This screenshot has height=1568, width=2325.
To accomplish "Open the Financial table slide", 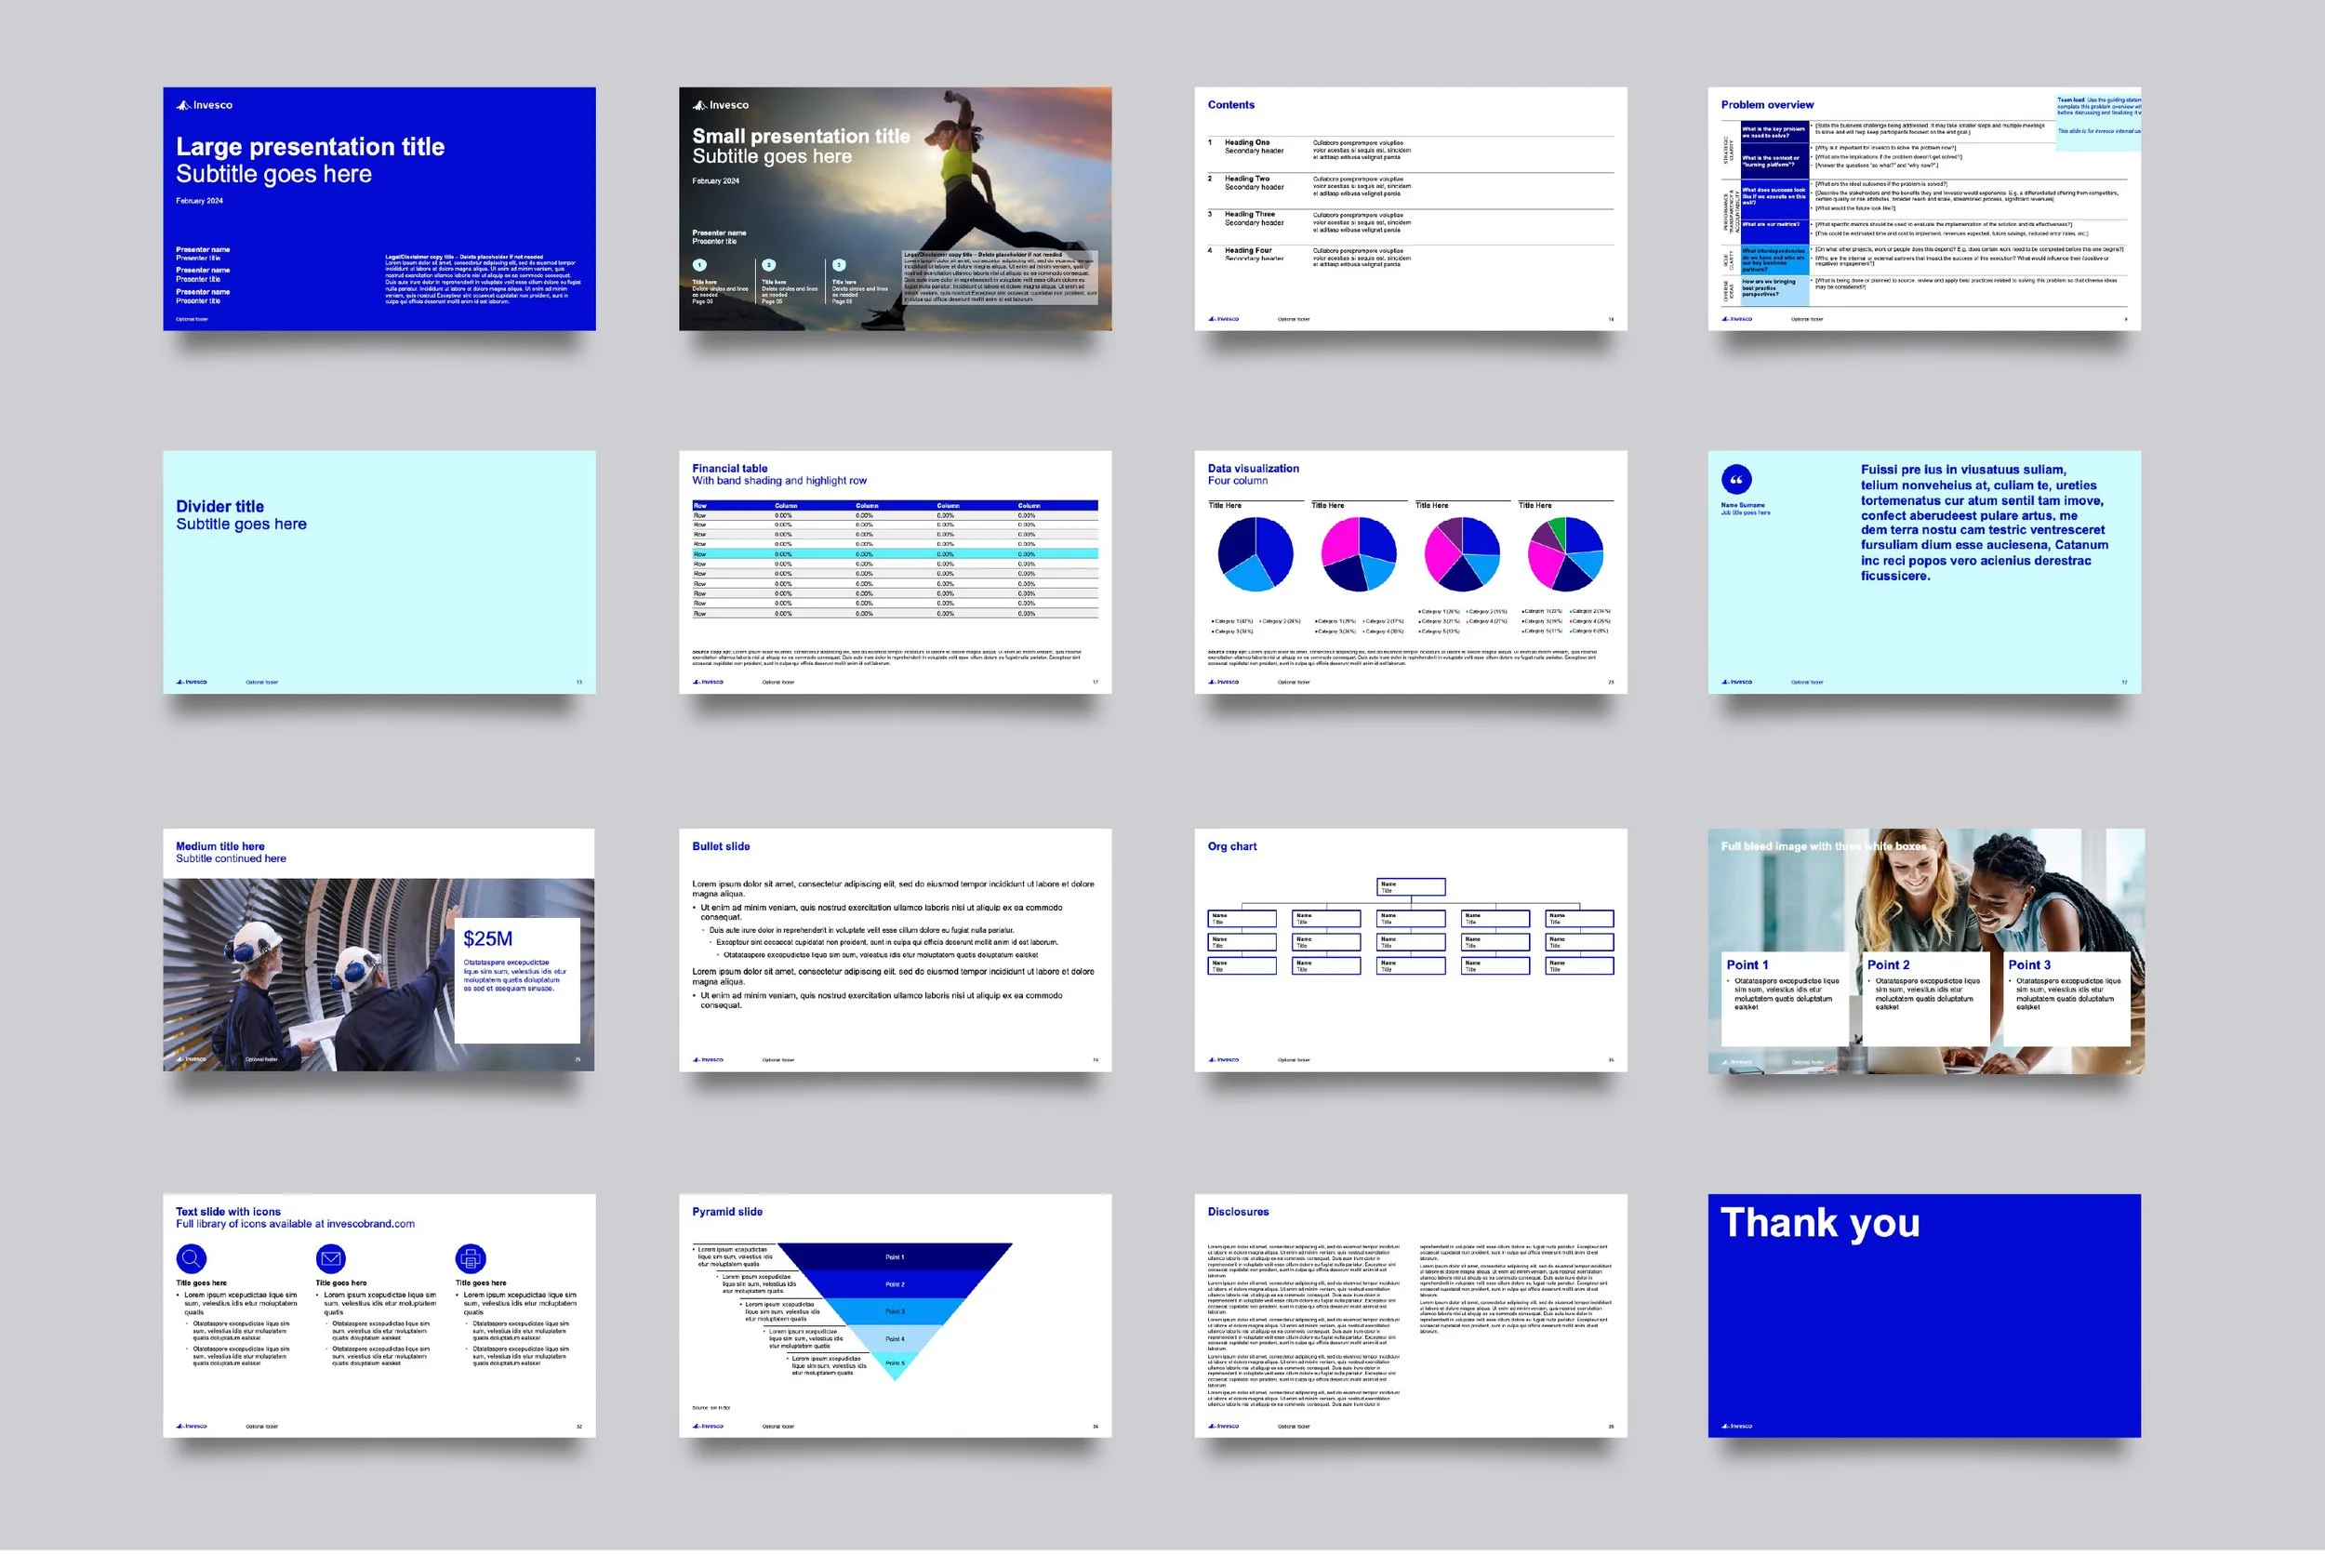I will pos(894,572).
